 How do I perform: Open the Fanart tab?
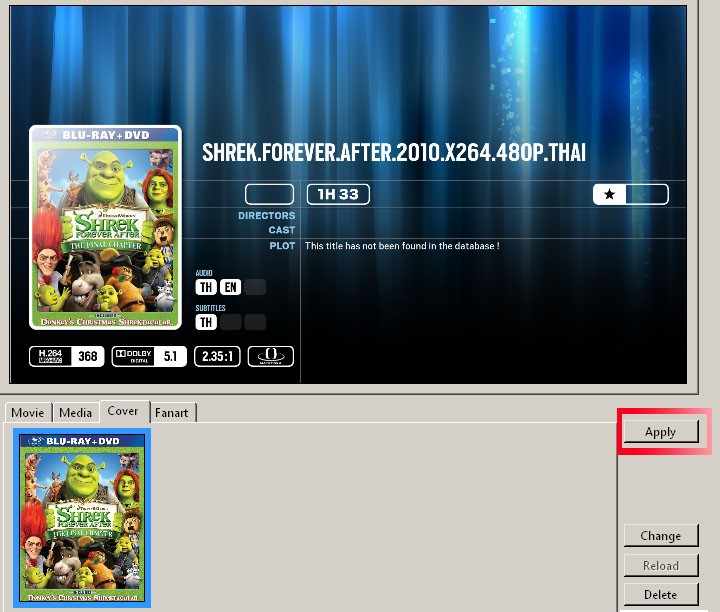(x=172, y=412)
